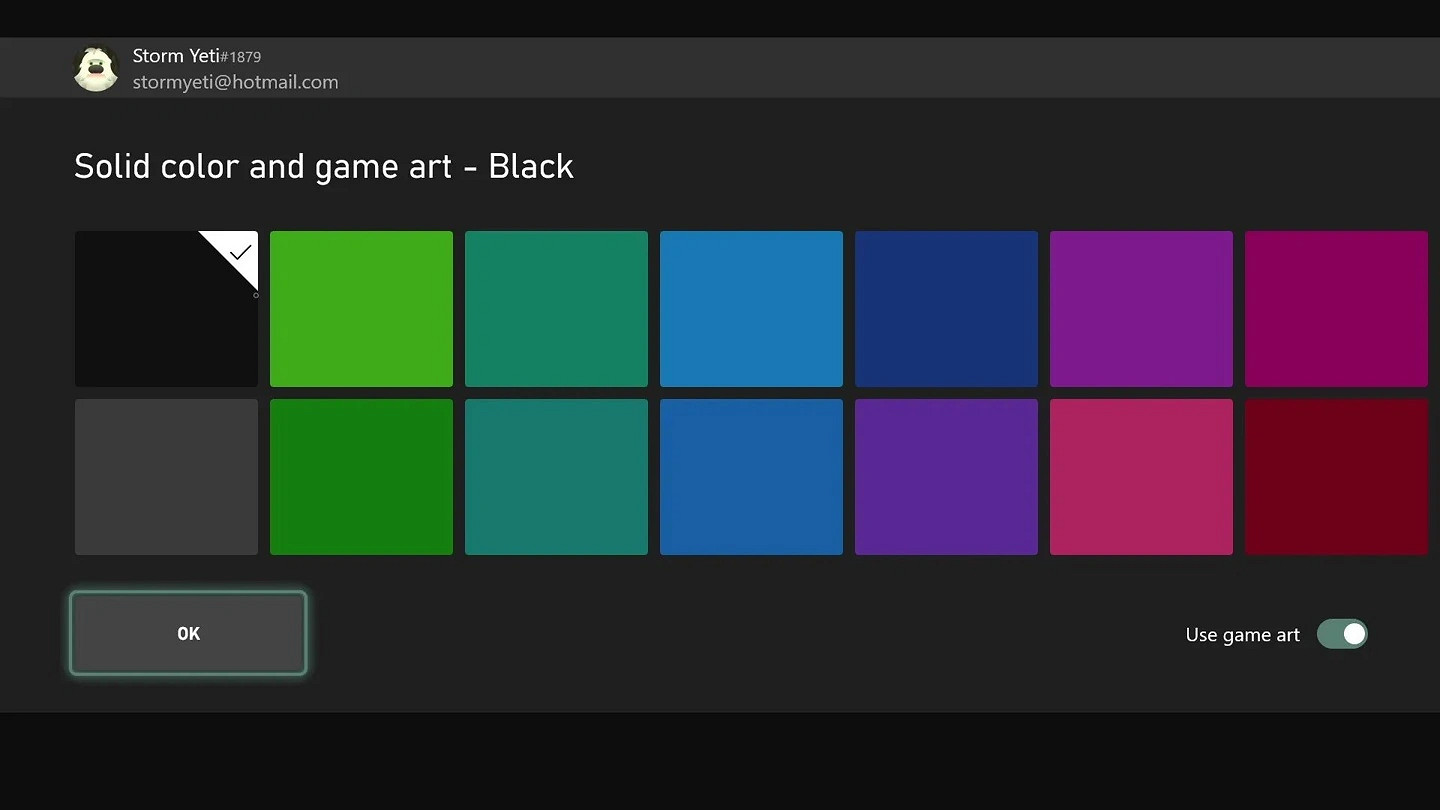This screenshot has width=1440, height=810.
Task: Pick the dark gray color swatch
Action: pyautogui.click(x=166, y=477)
